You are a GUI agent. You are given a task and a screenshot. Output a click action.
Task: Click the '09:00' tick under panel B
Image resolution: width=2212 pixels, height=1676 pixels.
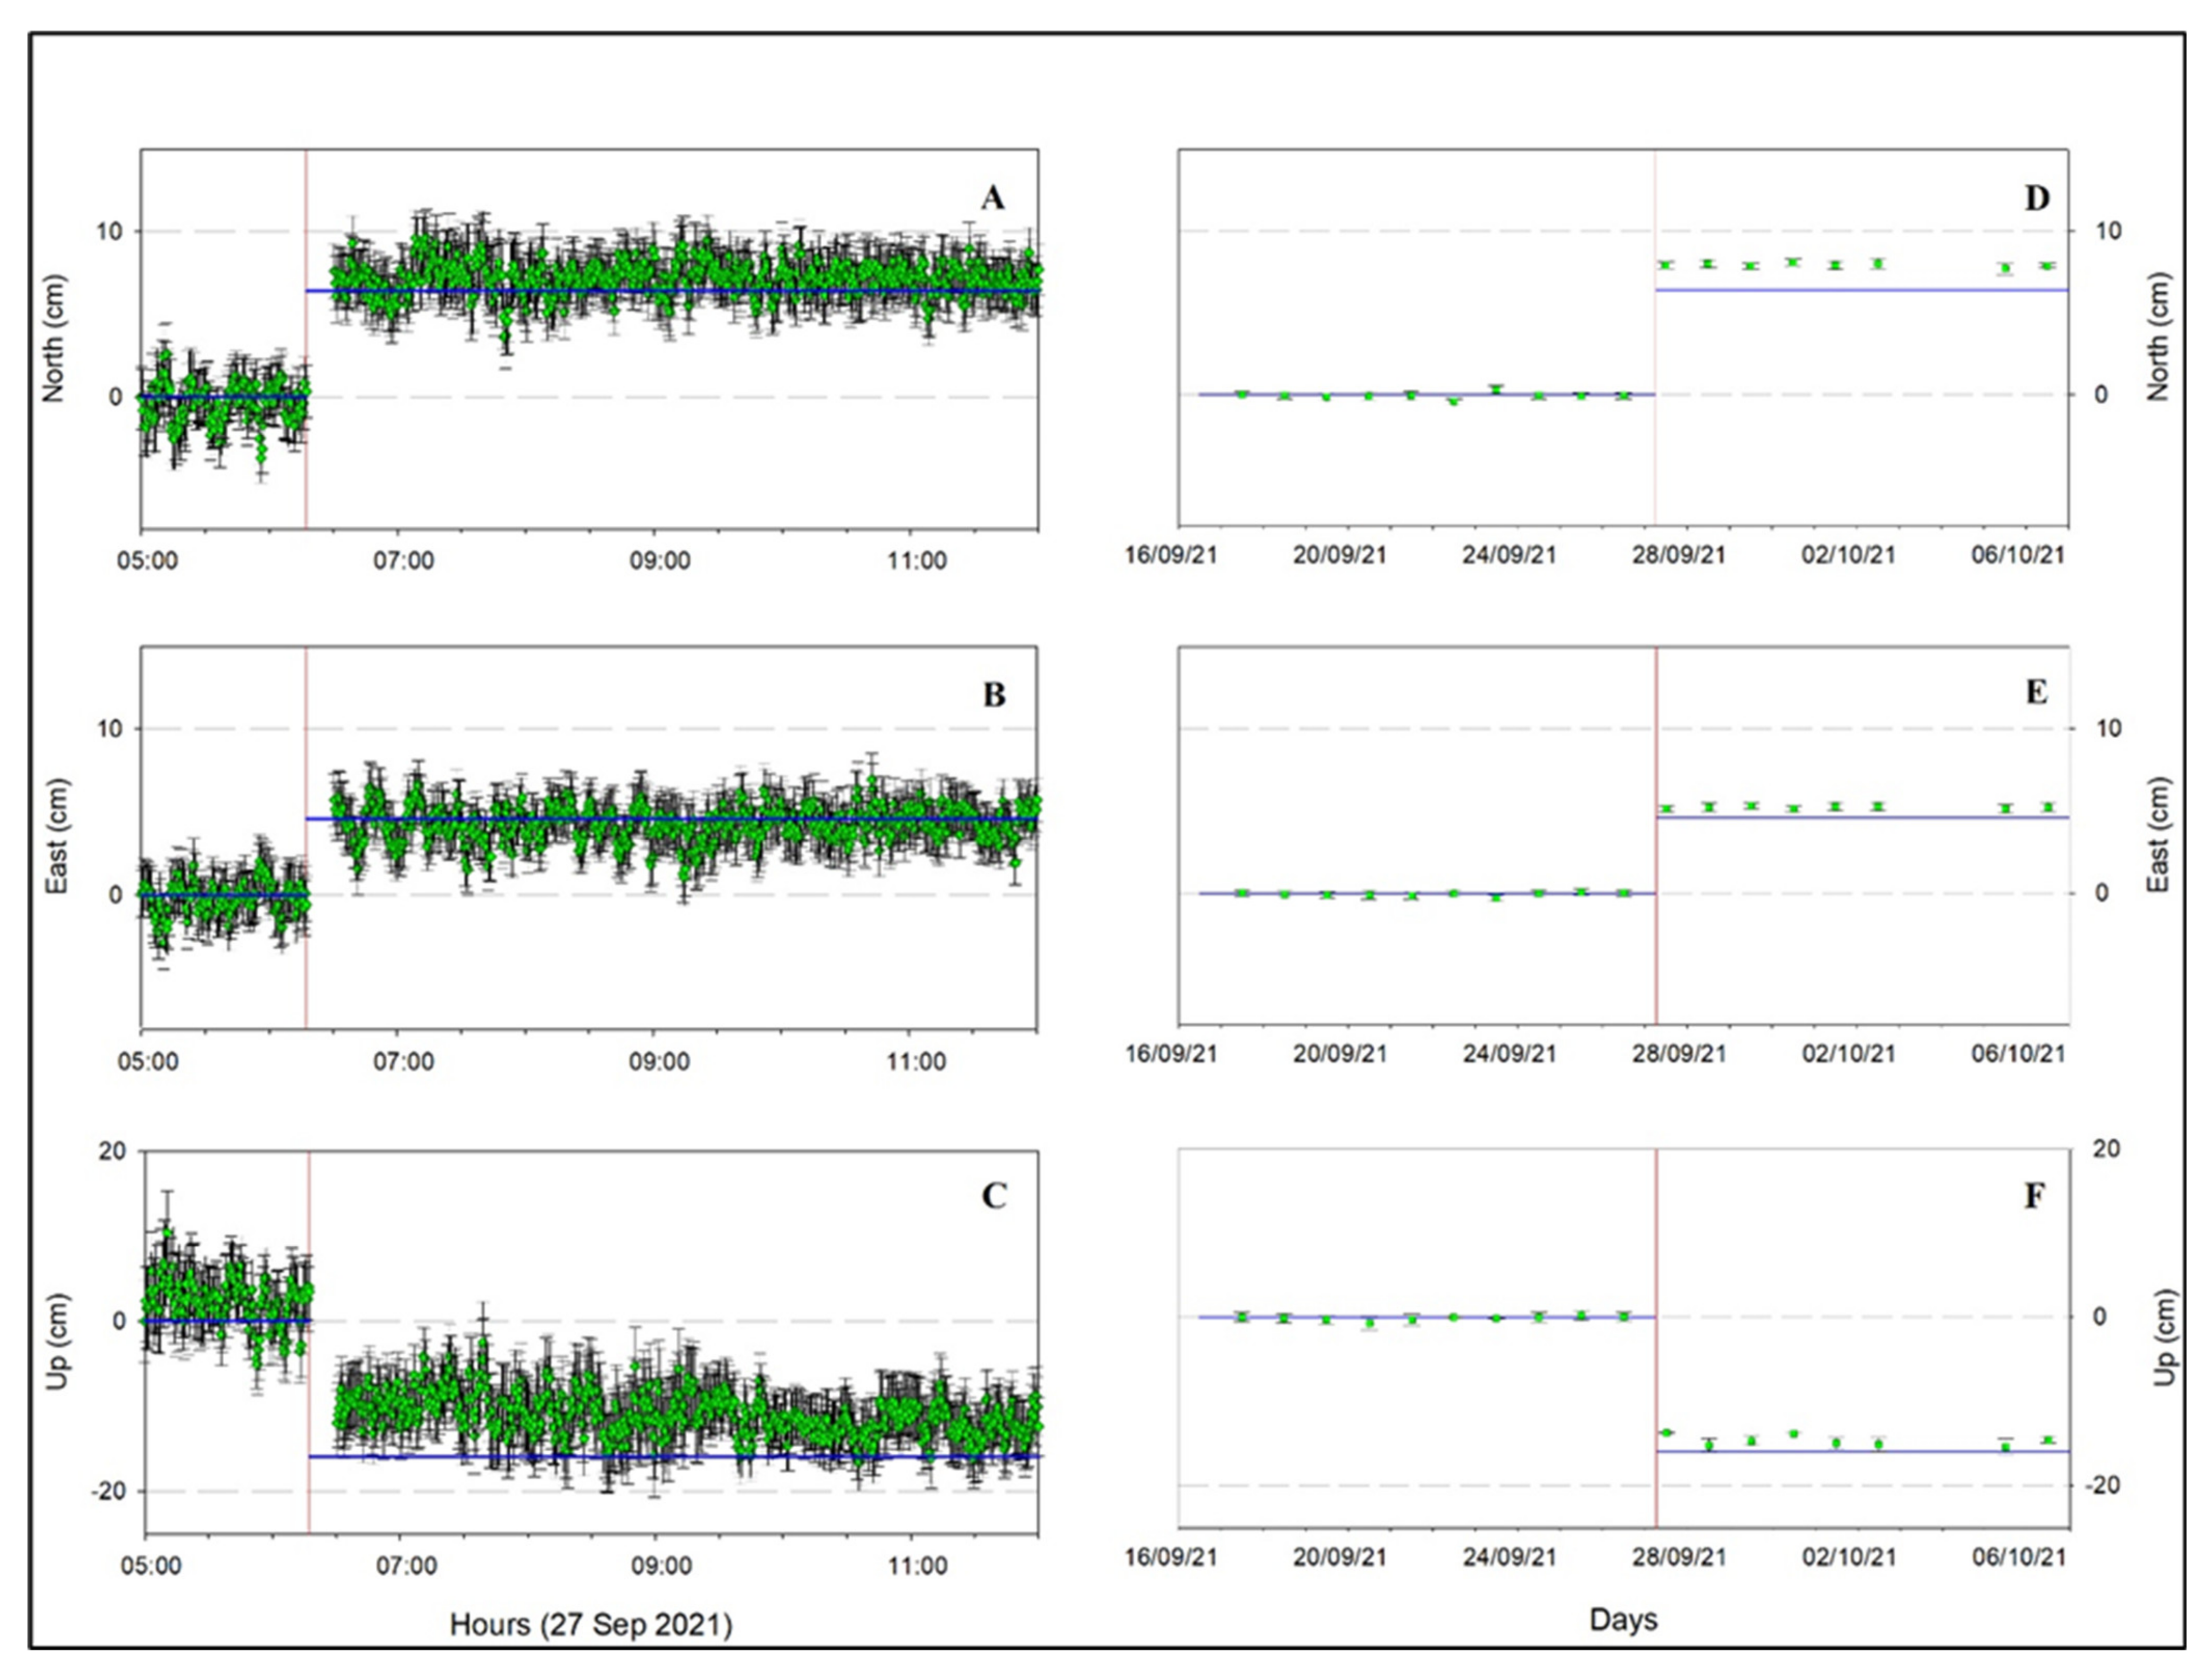point(659,1061)
